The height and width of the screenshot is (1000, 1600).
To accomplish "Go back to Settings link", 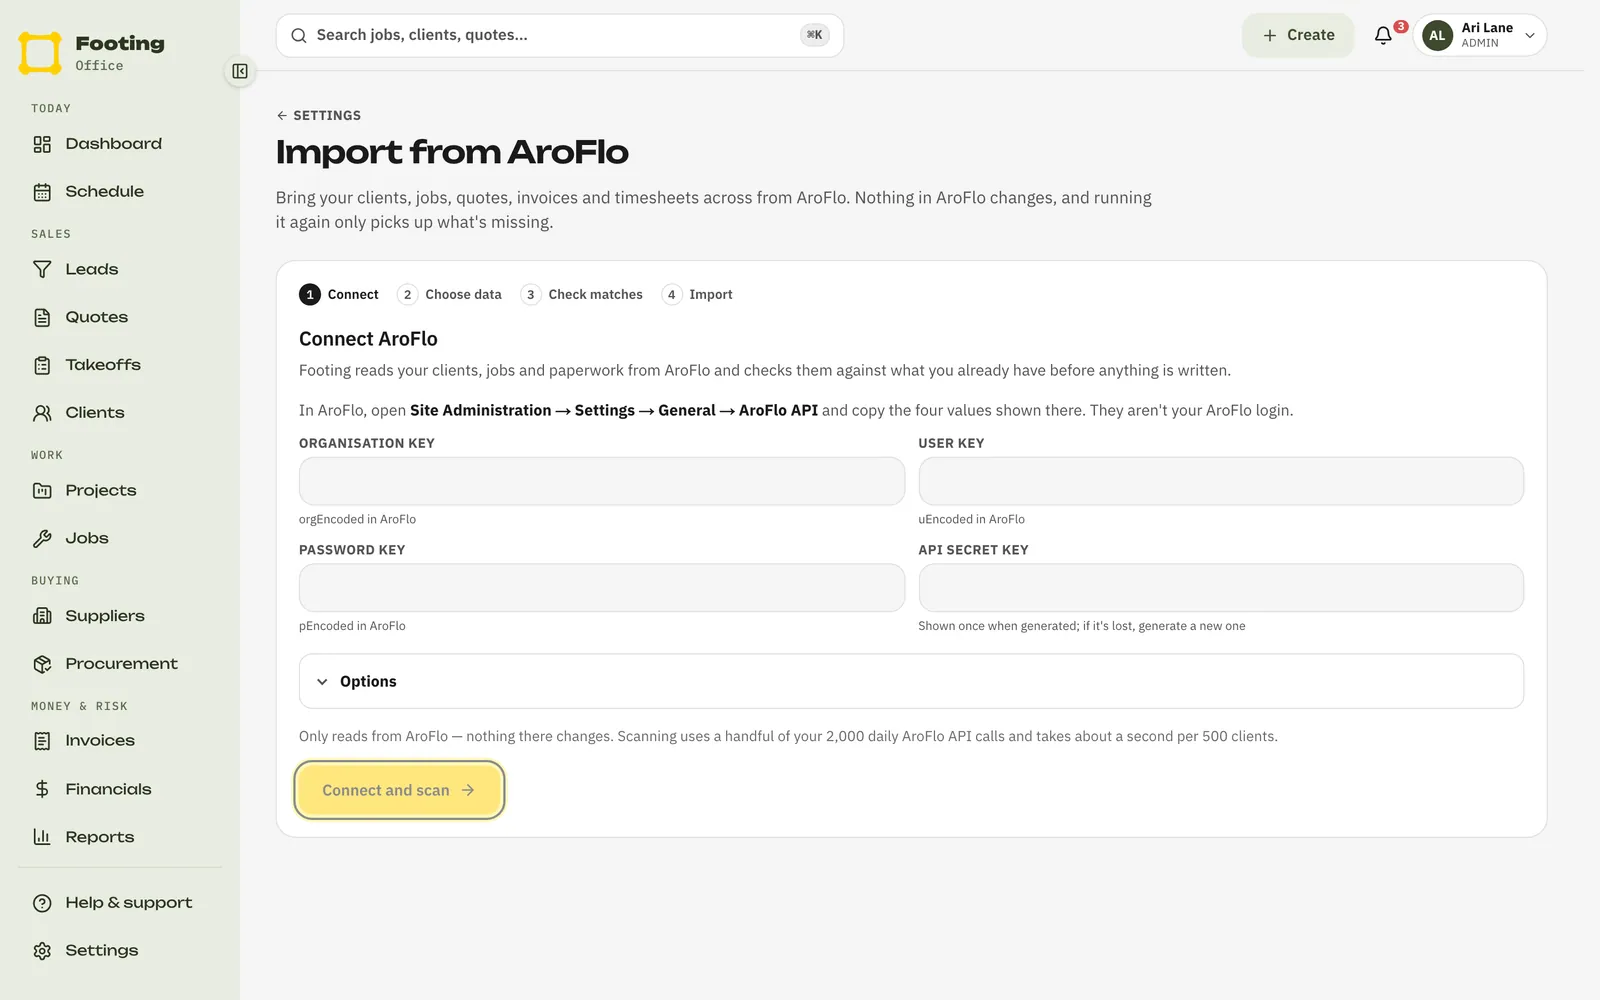I will (x=319, y=115).
